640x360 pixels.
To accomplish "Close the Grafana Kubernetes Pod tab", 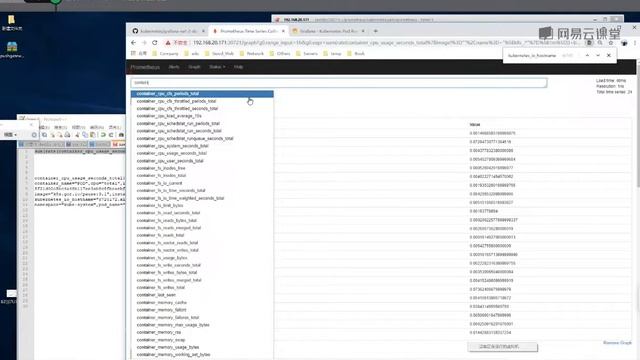I will tap(363, 31).
